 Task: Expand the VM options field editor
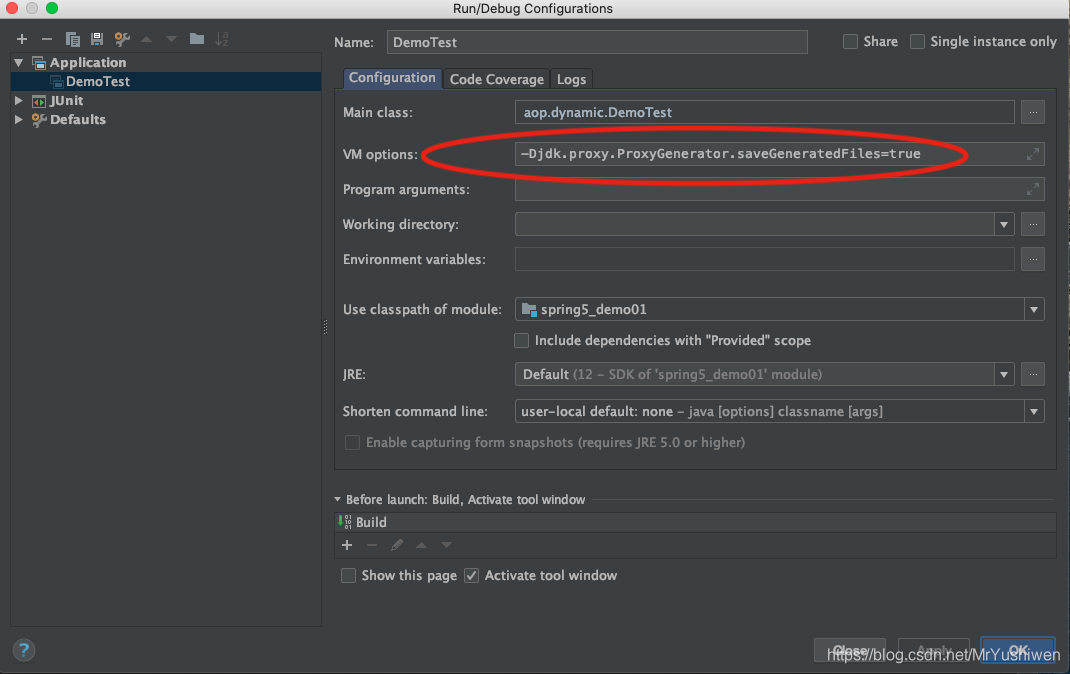[1032, 154]
